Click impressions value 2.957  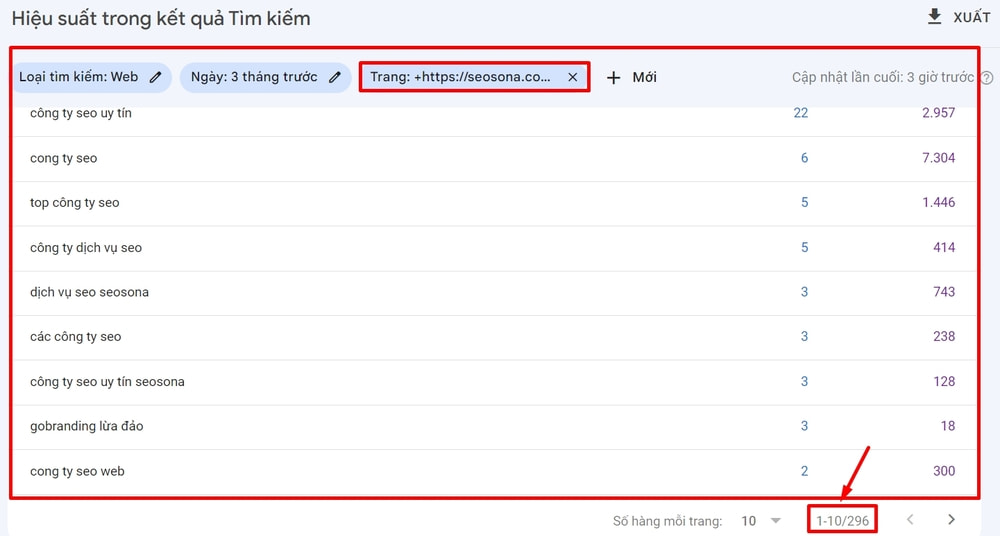click(938, 113)
